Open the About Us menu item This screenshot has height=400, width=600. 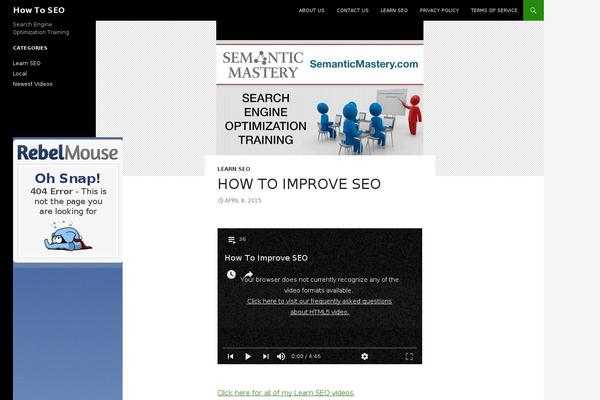[x=311, y=10]
